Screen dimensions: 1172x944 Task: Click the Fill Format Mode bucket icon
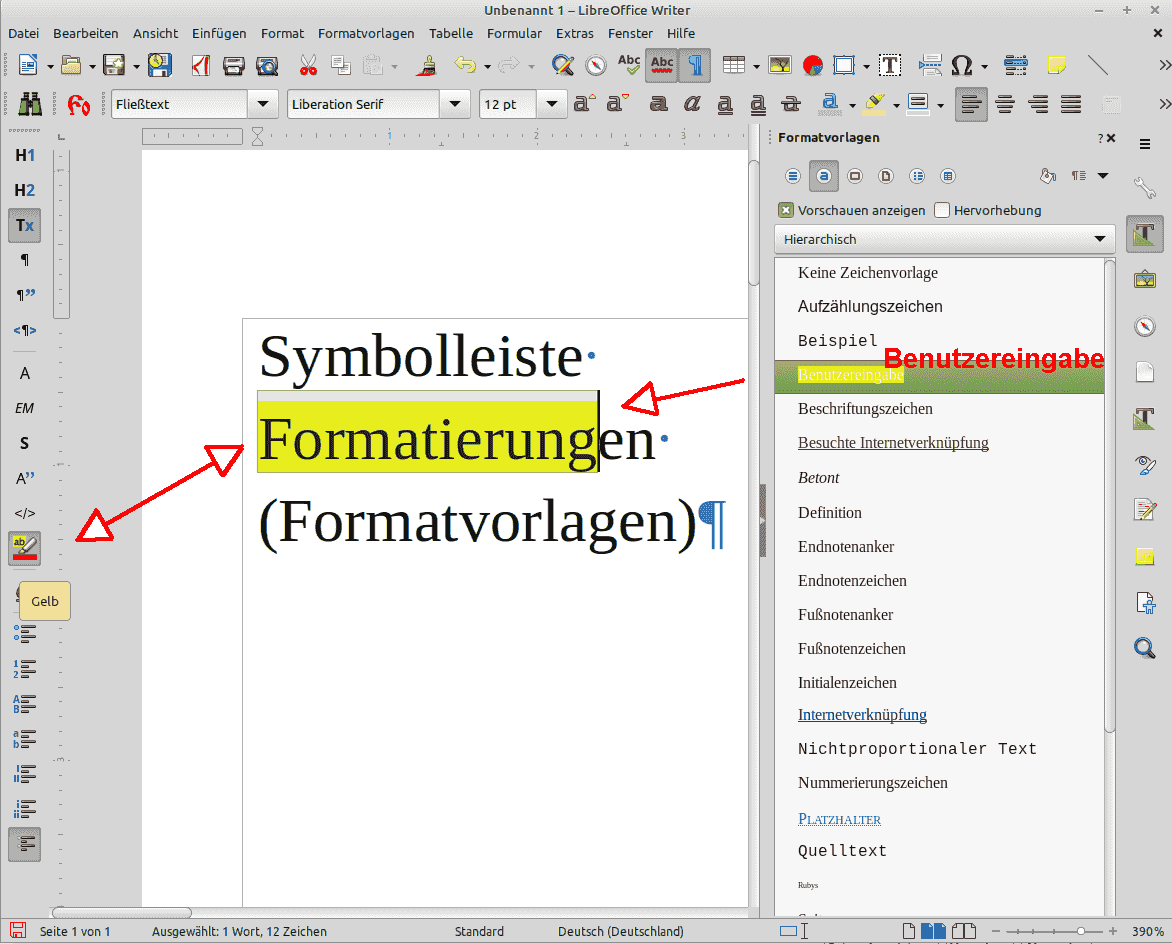coord(1047,176)
